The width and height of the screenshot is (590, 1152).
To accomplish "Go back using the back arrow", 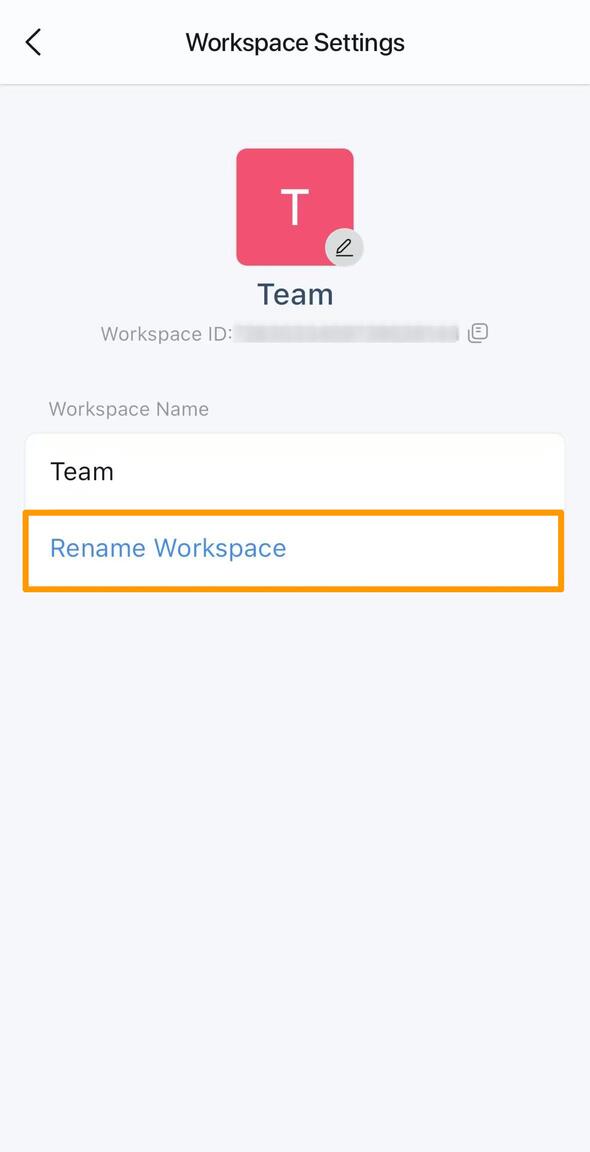I will tap(33, 43).
